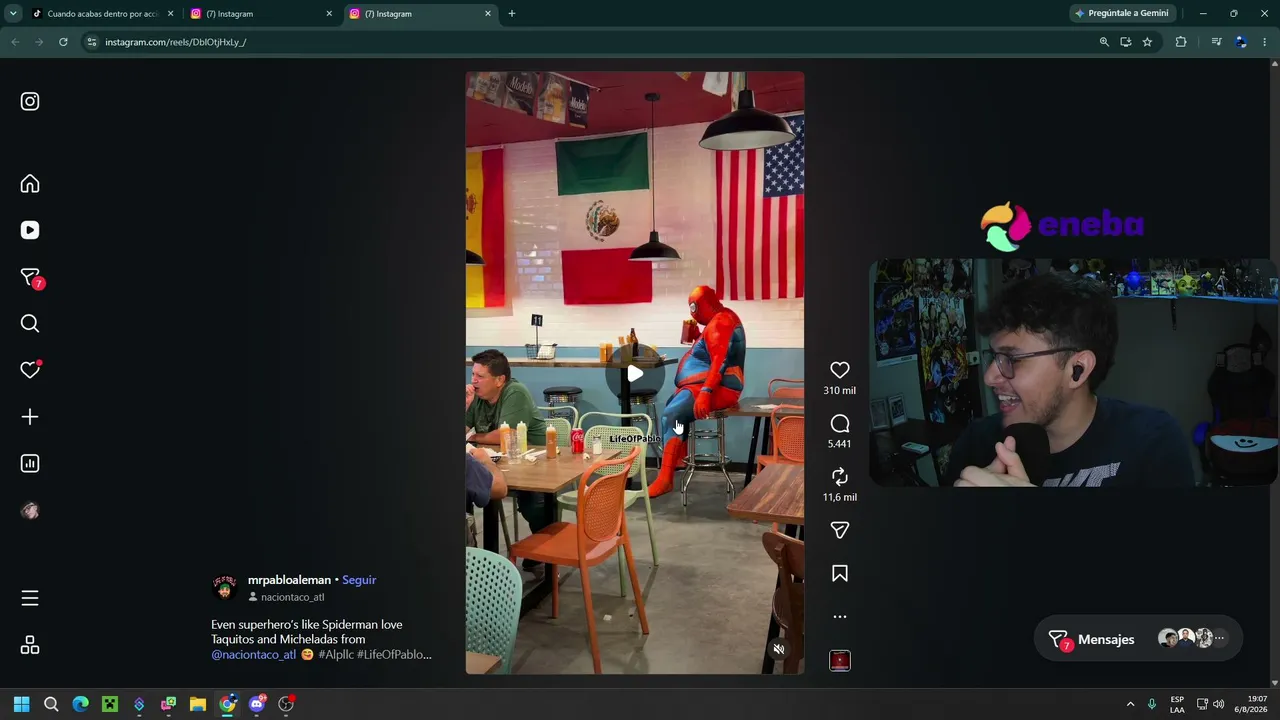Create a new post with the plus icon

[30, 417]
